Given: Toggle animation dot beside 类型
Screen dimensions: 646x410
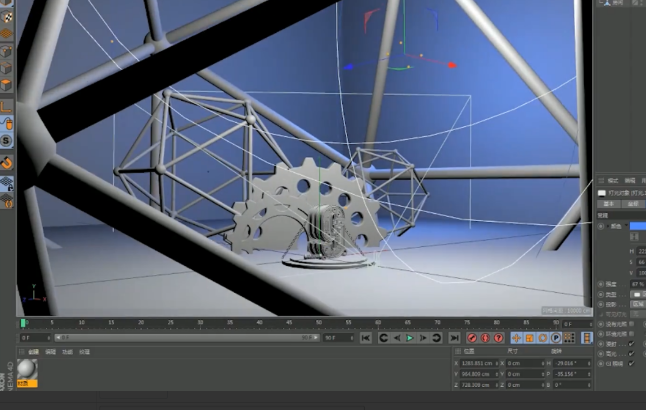Looking at the screenshot, I should click(x=601, y=295).
